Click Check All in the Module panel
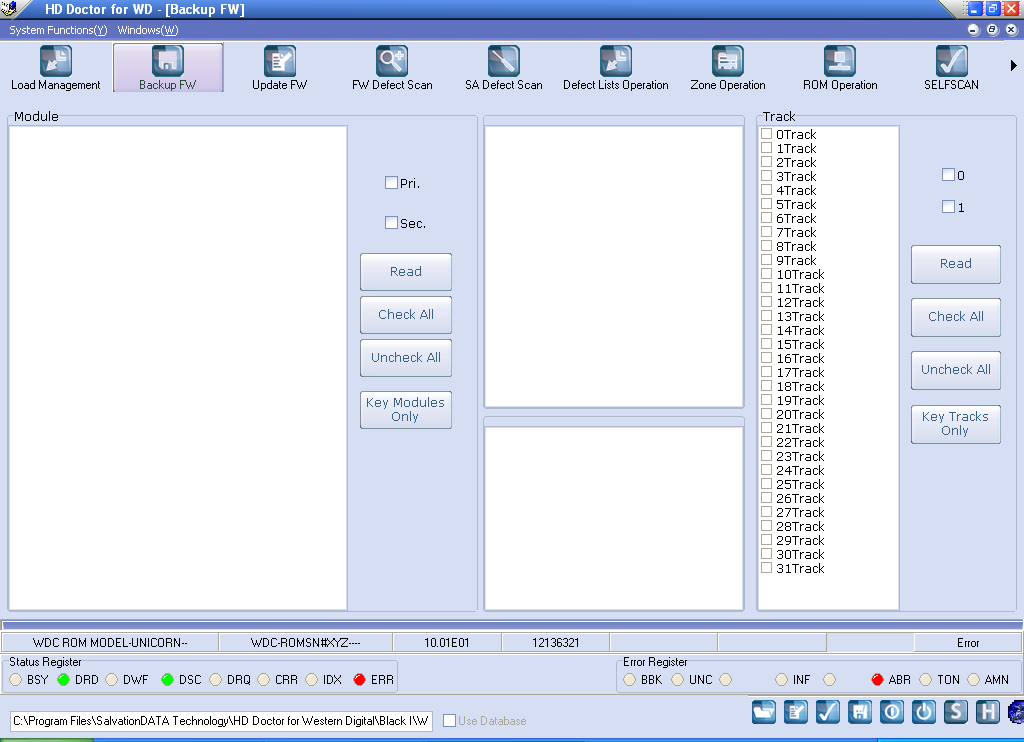This screenshot has width=1024, height=742. pyautogui.click(x=406, y=315)
